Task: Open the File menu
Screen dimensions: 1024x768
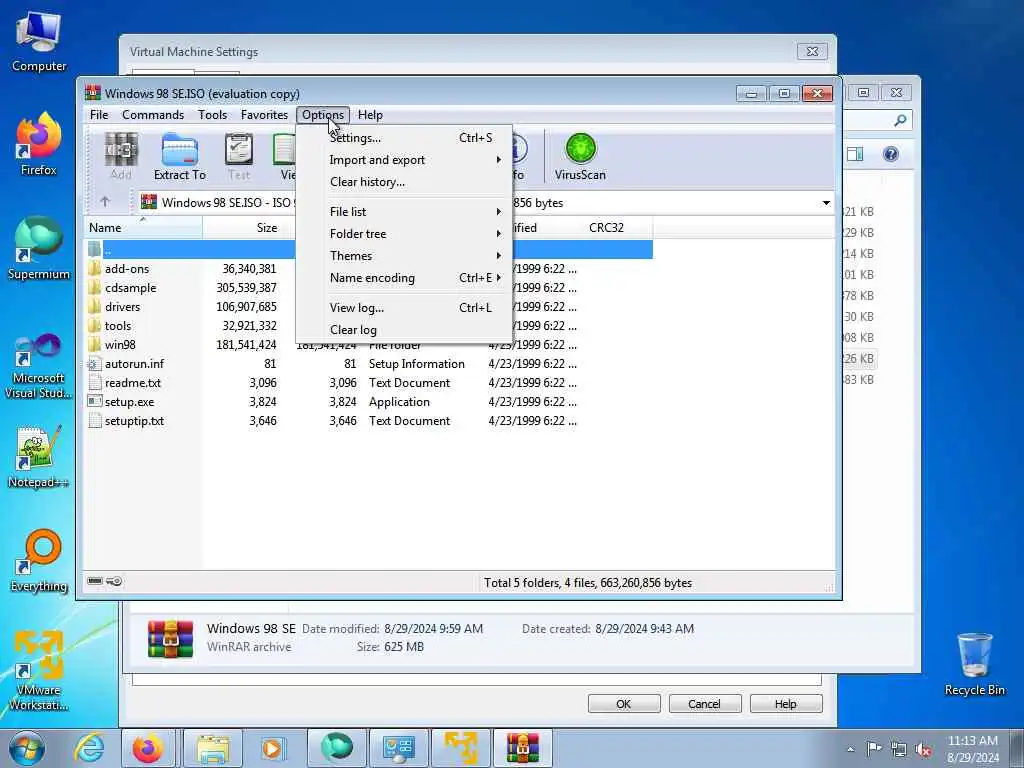Action: pos(99,115)
